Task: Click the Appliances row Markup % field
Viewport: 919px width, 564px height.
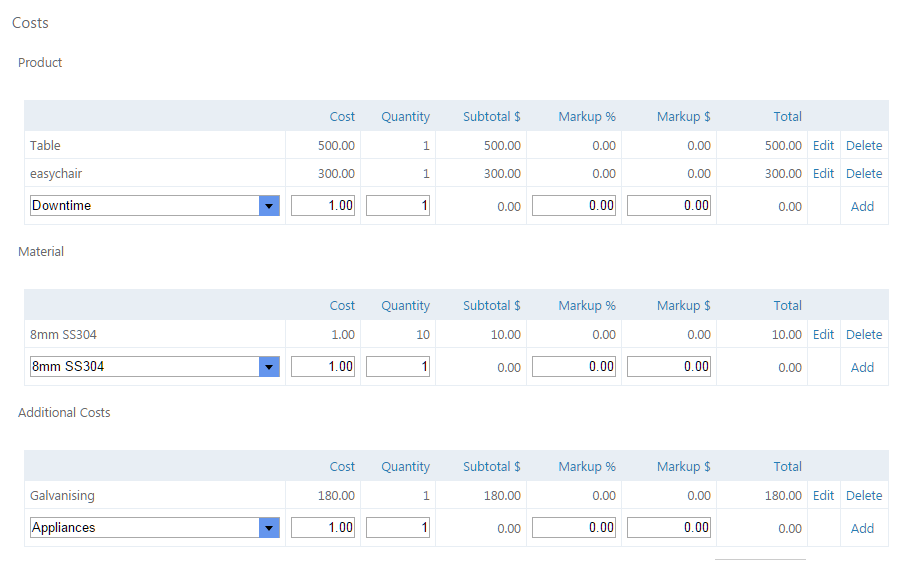Action: click(x=574, y=528)
